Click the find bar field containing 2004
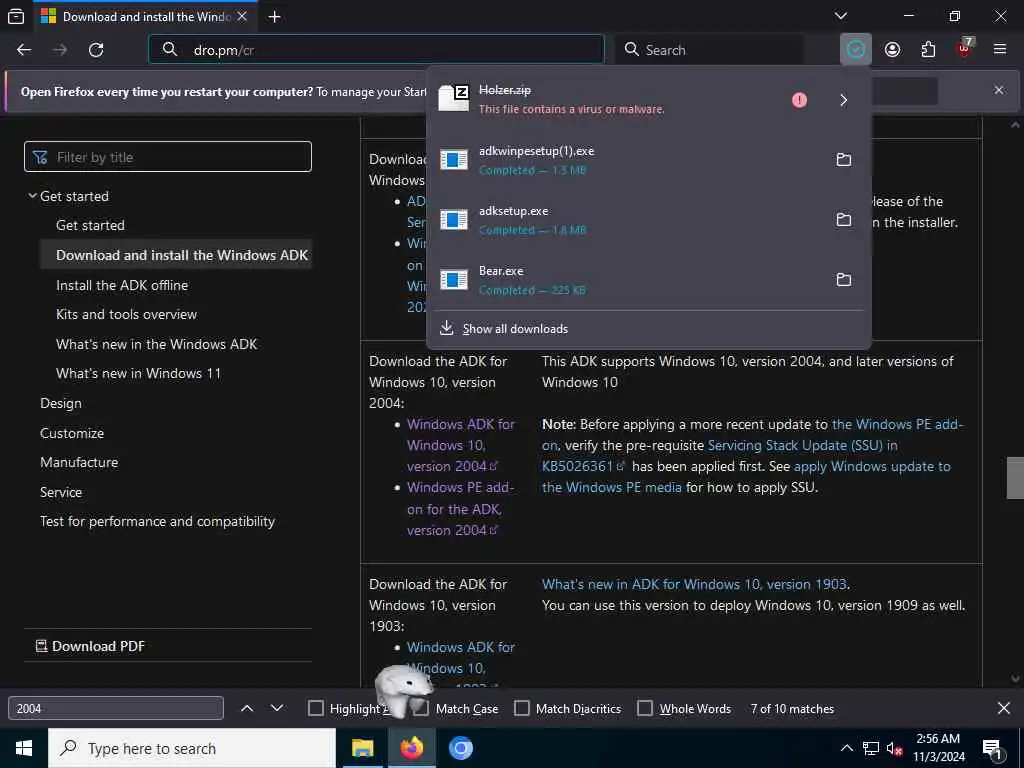 pos(116,709)
